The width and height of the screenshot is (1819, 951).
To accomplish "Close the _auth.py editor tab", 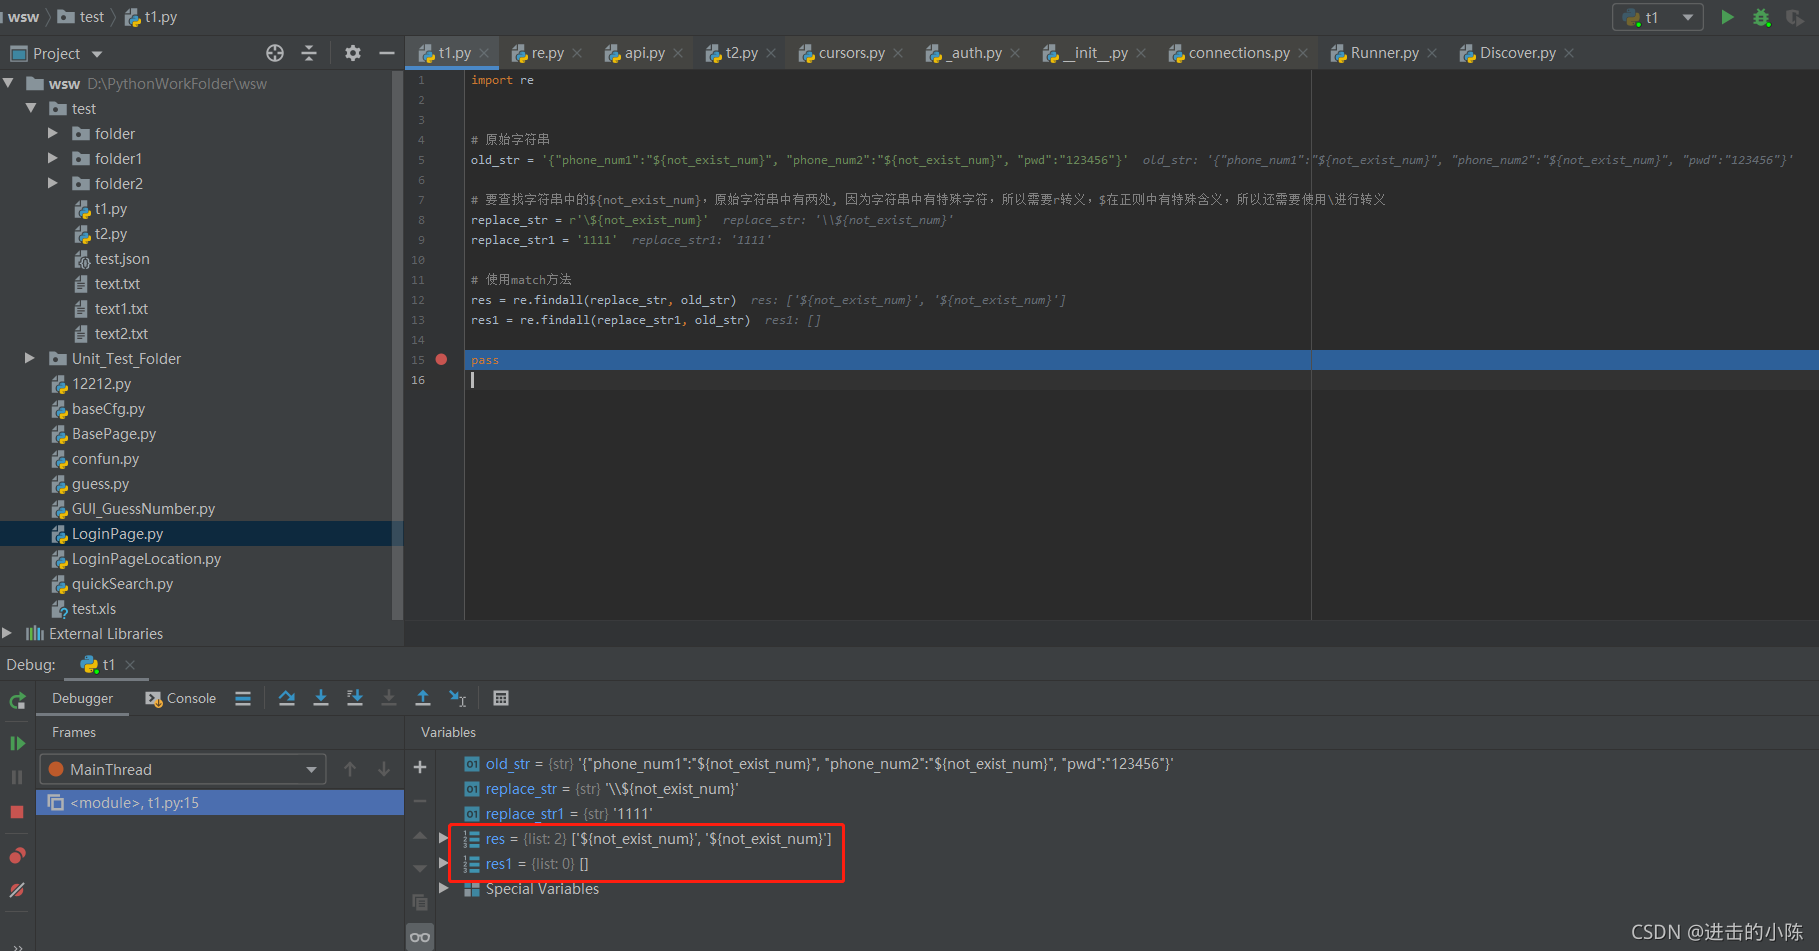I will click(1015, 53).
